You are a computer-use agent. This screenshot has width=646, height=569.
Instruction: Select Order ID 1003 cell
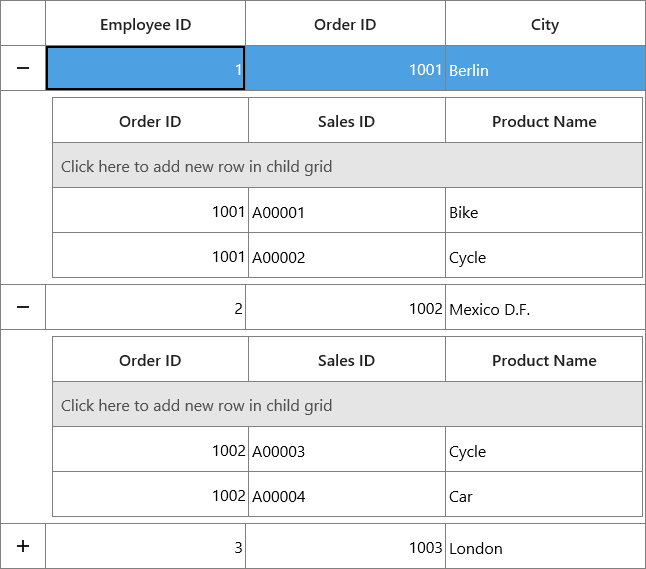(x=345, y=546)
